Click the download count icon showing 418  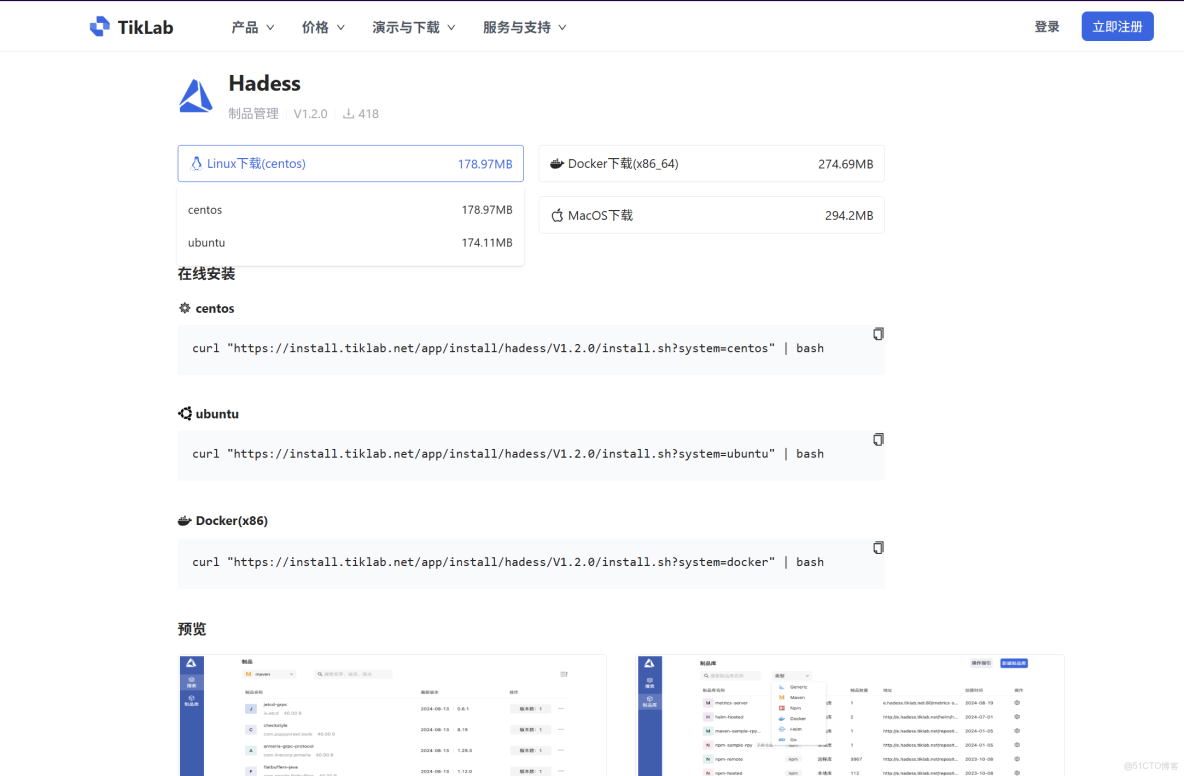click(x=346, y=113)
